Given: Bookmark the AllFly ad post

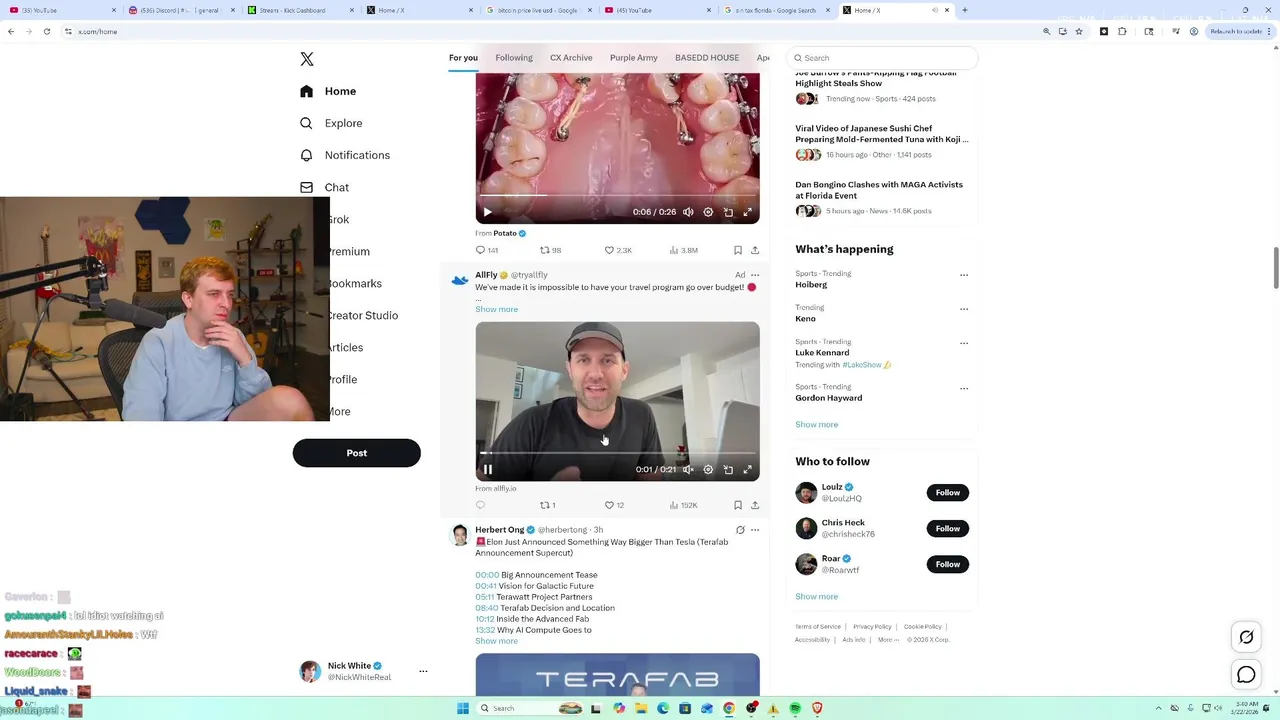Looking at the screenshot, I should 738,505.
